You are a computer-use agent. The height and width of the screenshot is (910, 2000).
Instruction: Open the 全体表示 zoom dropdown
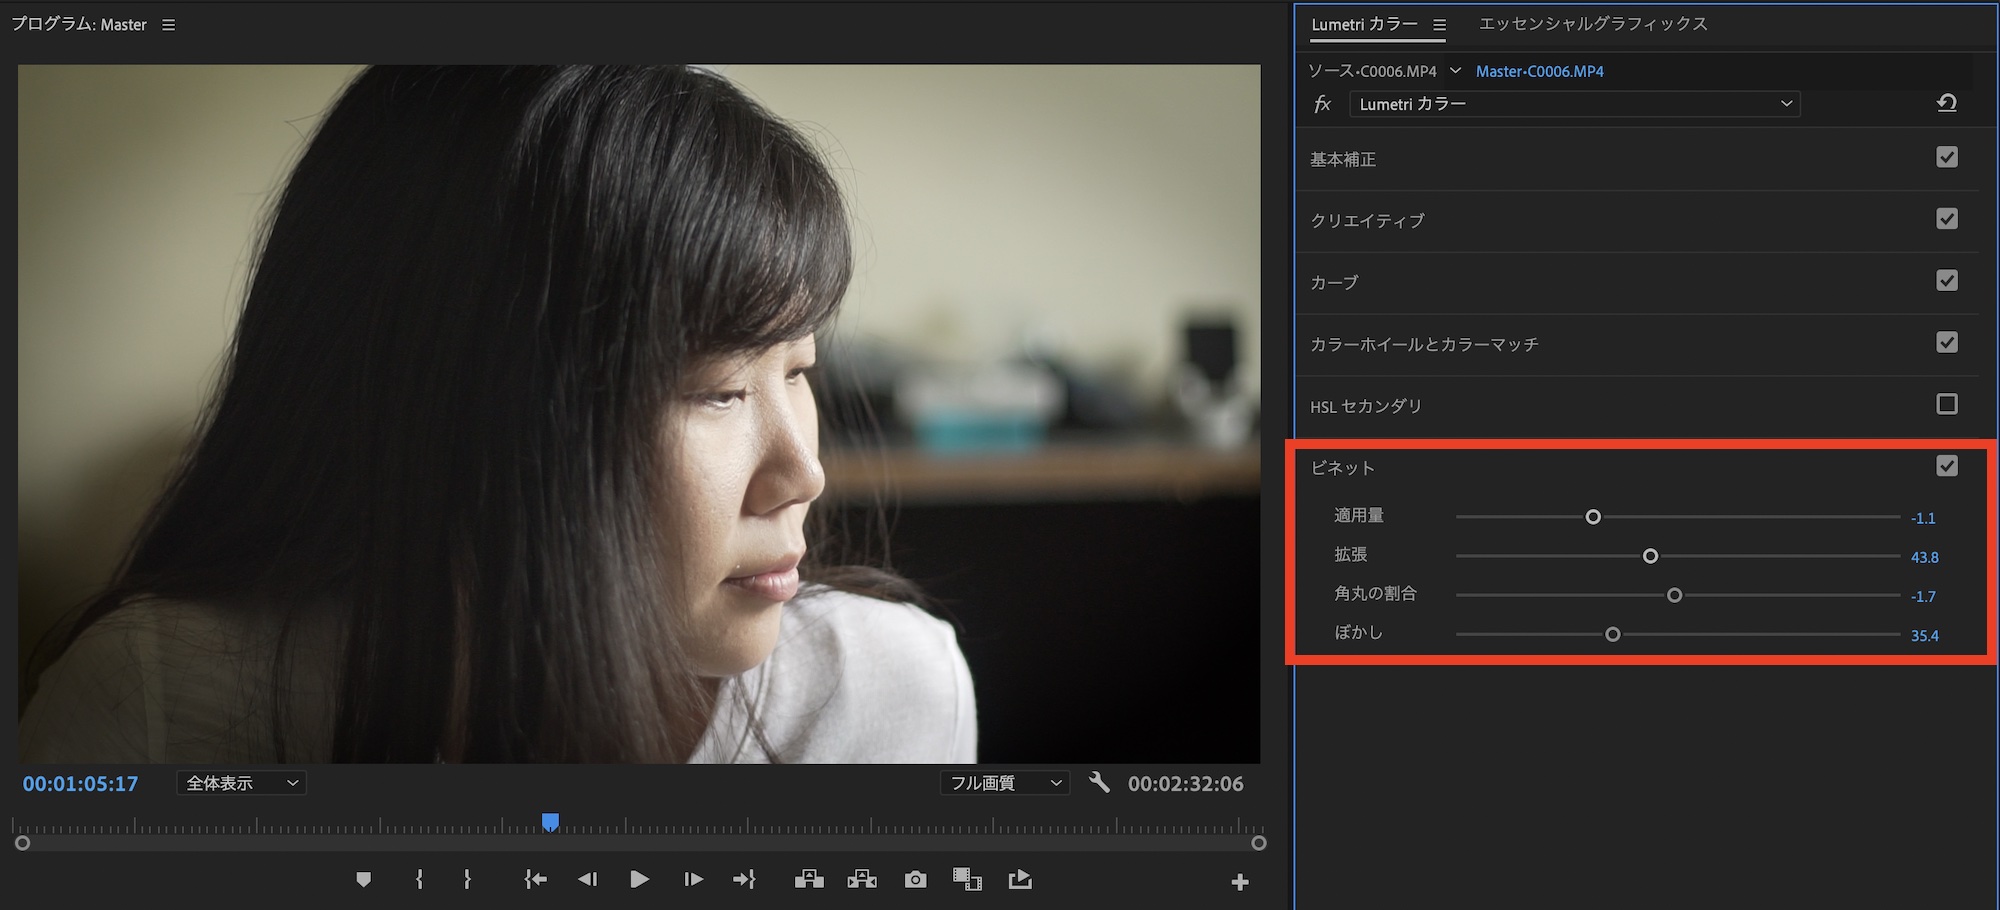(242, 783)
